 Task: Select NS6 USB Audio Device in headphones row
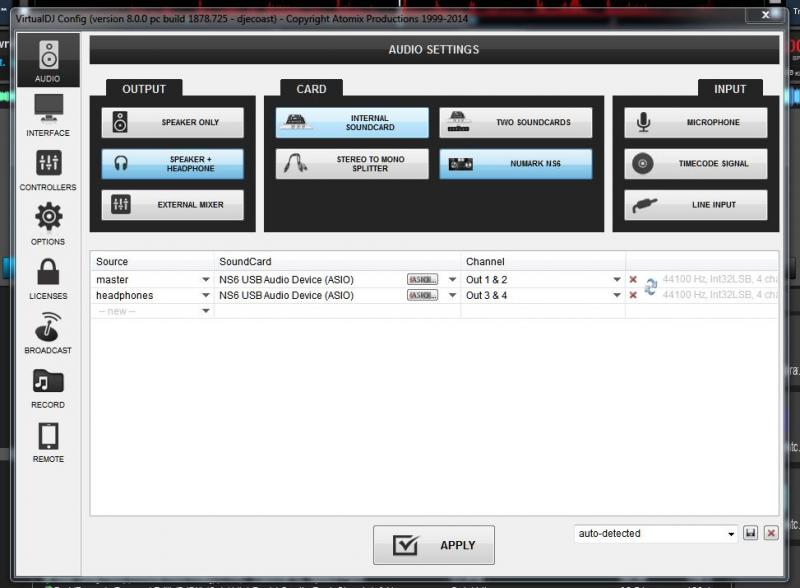pyautogui.click(x=286, y=296)
